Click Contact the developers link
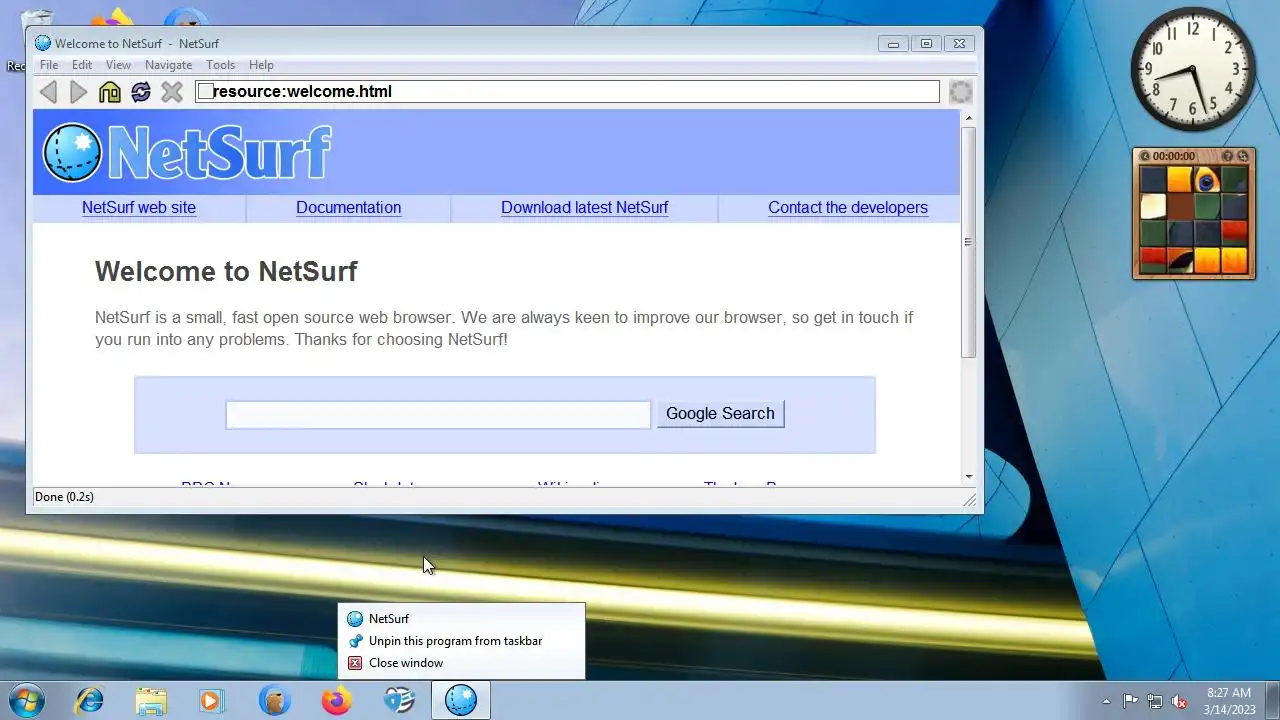The image size is (1280, 720). coord(848,208)
